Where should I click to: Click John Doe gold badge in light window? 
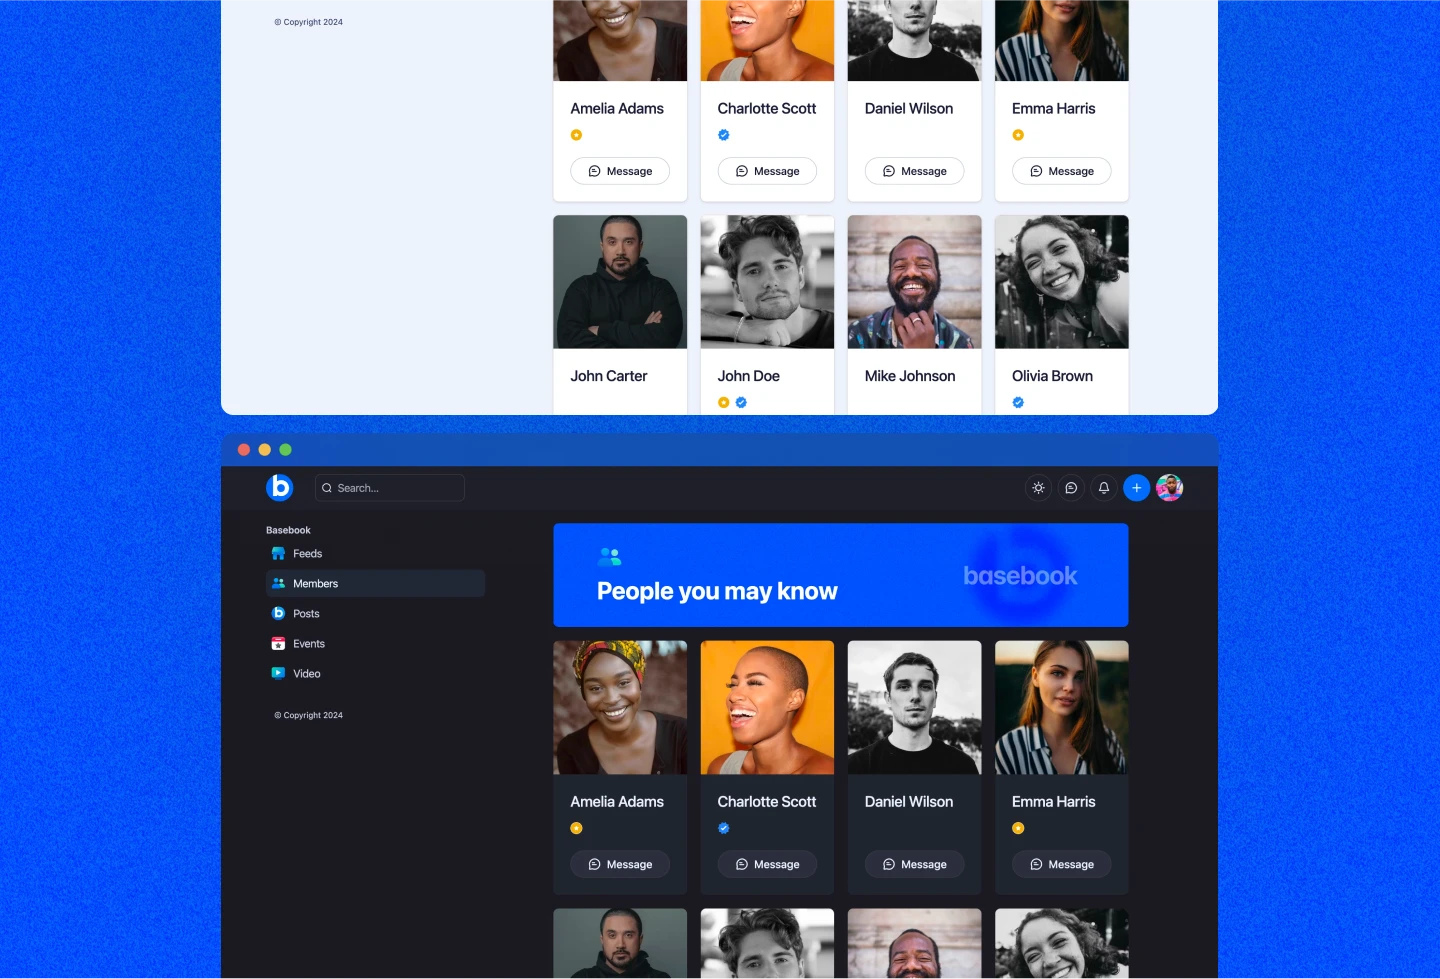(x=724, y=403)
